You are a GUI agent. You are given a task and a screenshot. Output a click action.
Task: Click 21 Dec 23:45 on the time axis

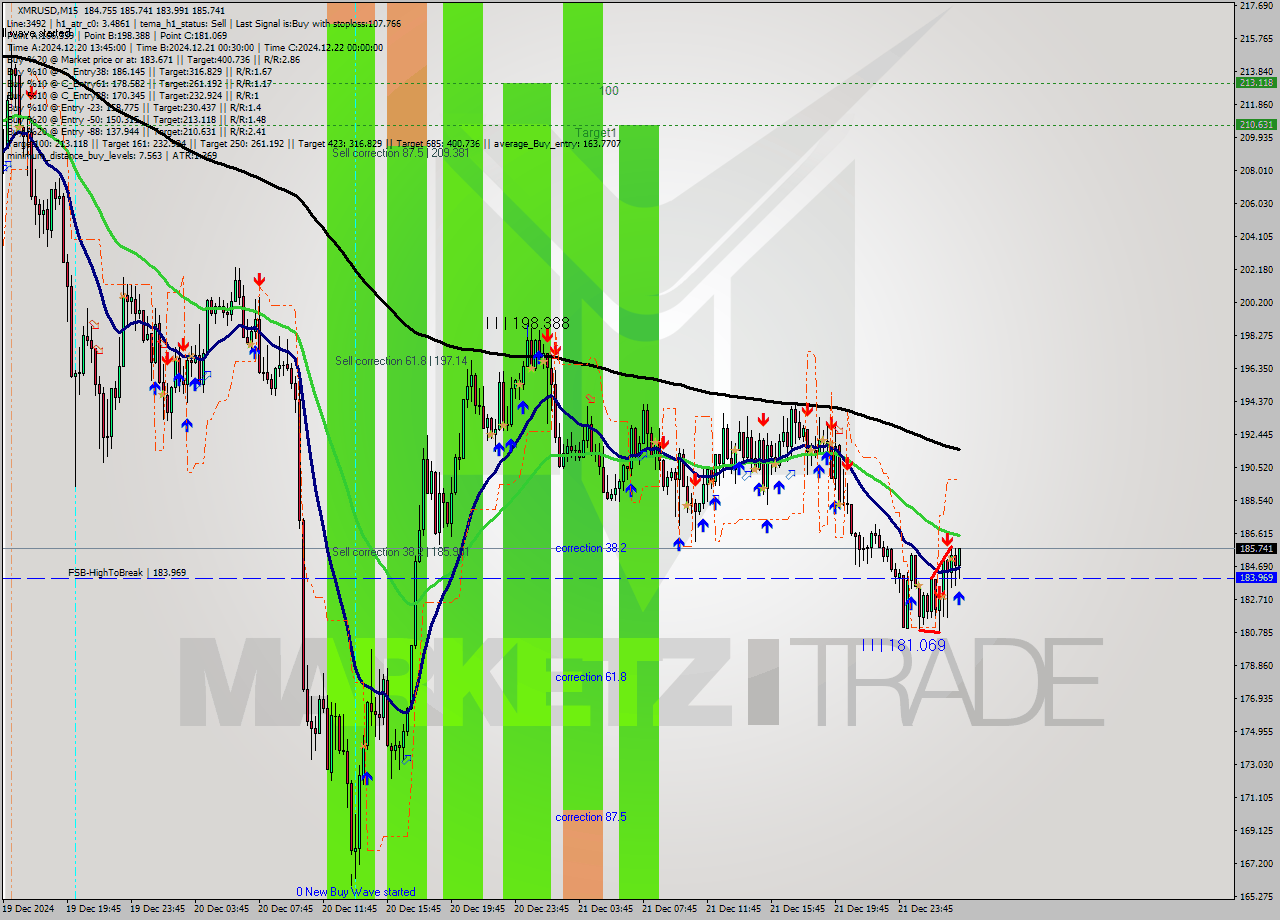[x=925, y=909]
